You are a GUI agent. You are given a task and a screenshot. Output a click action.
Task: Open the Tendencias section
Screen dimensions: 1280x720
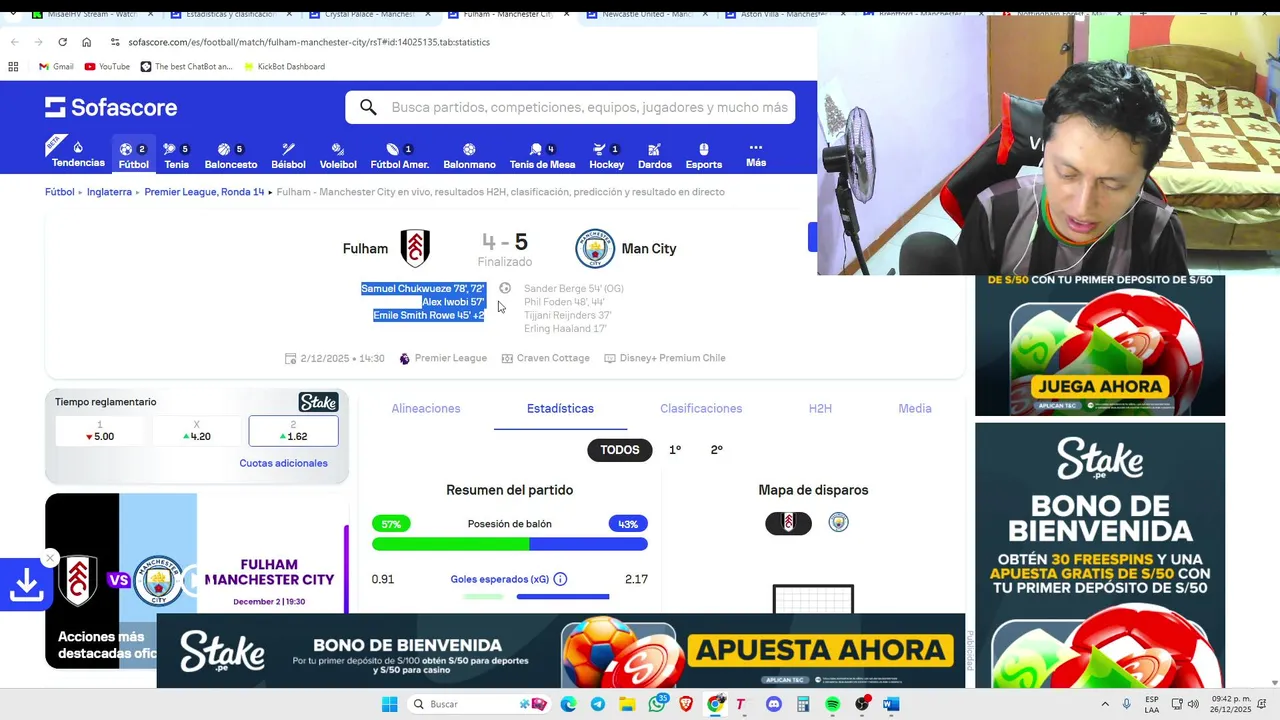pos(78,154)
